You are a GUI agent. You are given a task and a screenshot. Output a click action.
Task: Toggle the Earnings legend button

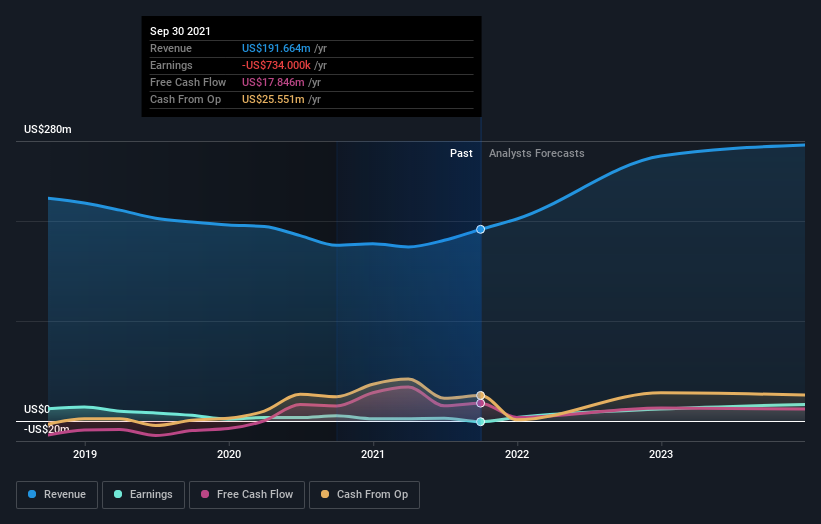point(143,495)
